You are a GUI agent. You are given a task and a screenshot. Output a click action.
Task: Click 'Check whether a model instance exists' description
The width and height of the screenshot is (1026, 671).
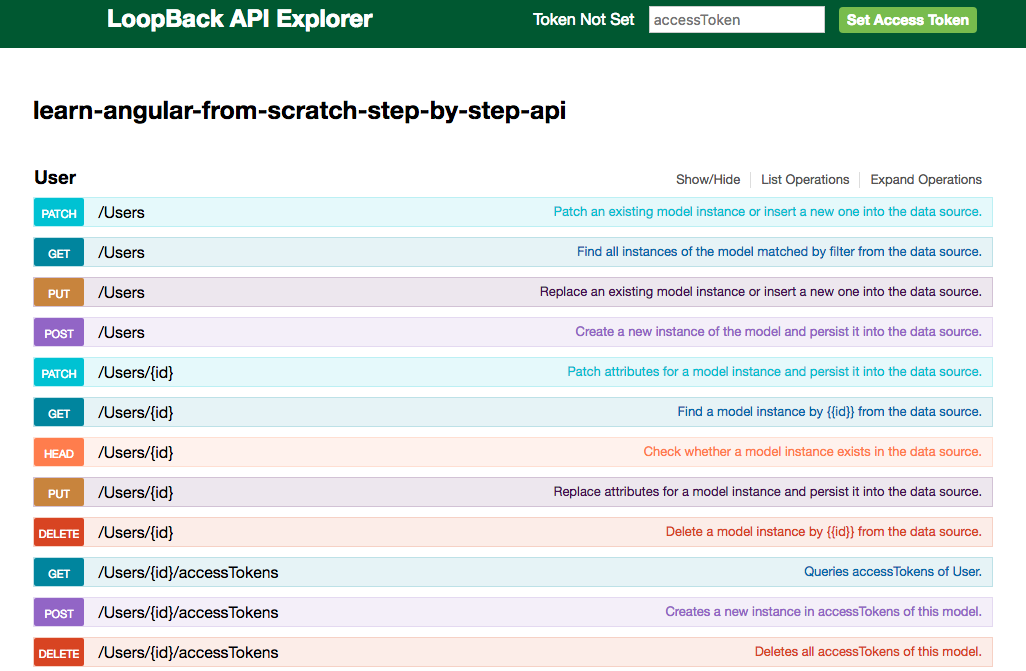[813, 451]
